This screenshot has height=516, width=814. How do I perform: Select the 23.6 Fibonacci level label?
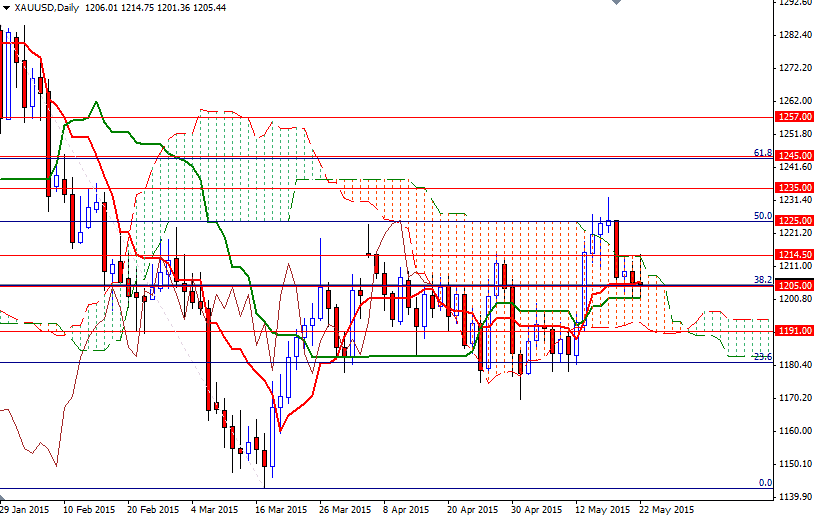[x=762, y=357]
